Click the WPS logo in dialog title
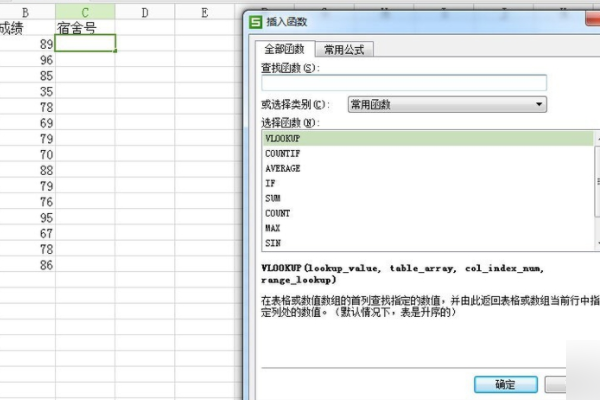Image resolution: width=600 pixels, height=400 pixels. point(255,22)
